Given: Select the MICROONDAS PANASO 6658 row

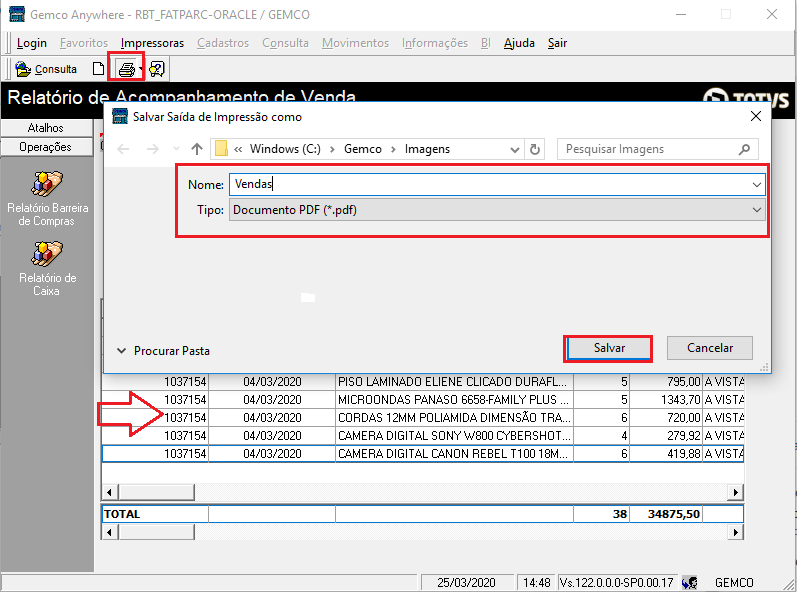Looking at the screenshot, I should tap(422, 400).
